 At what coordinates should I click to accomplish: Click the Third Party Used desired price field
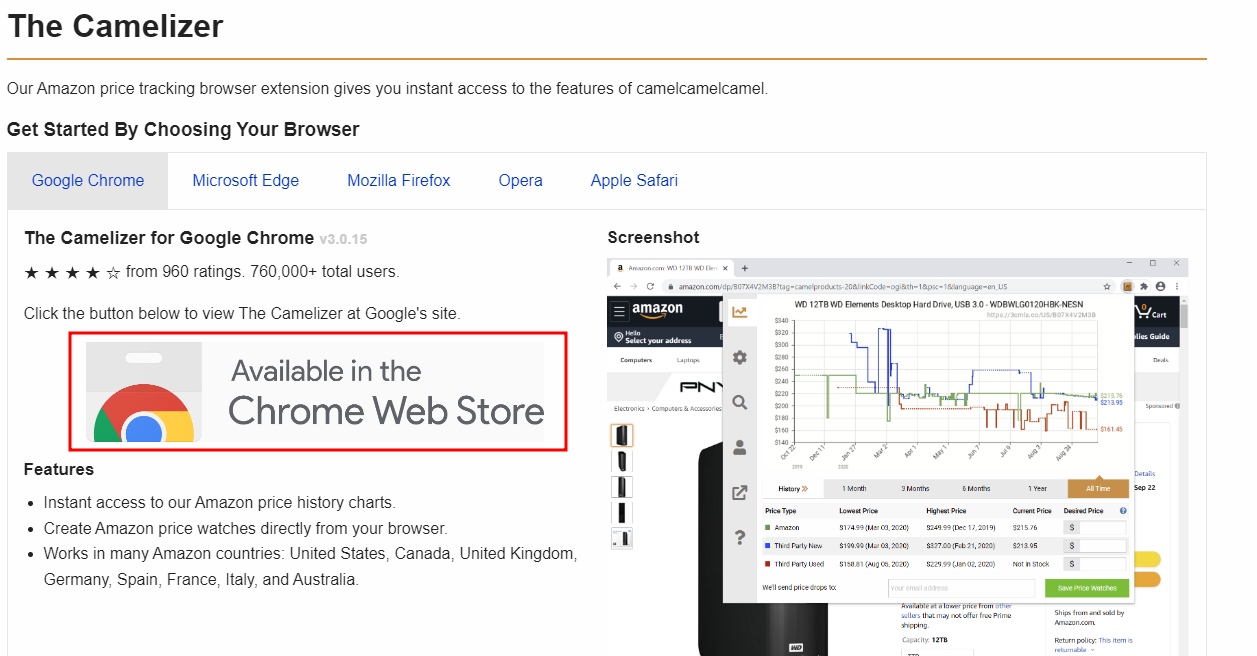tap(1101, 564)
